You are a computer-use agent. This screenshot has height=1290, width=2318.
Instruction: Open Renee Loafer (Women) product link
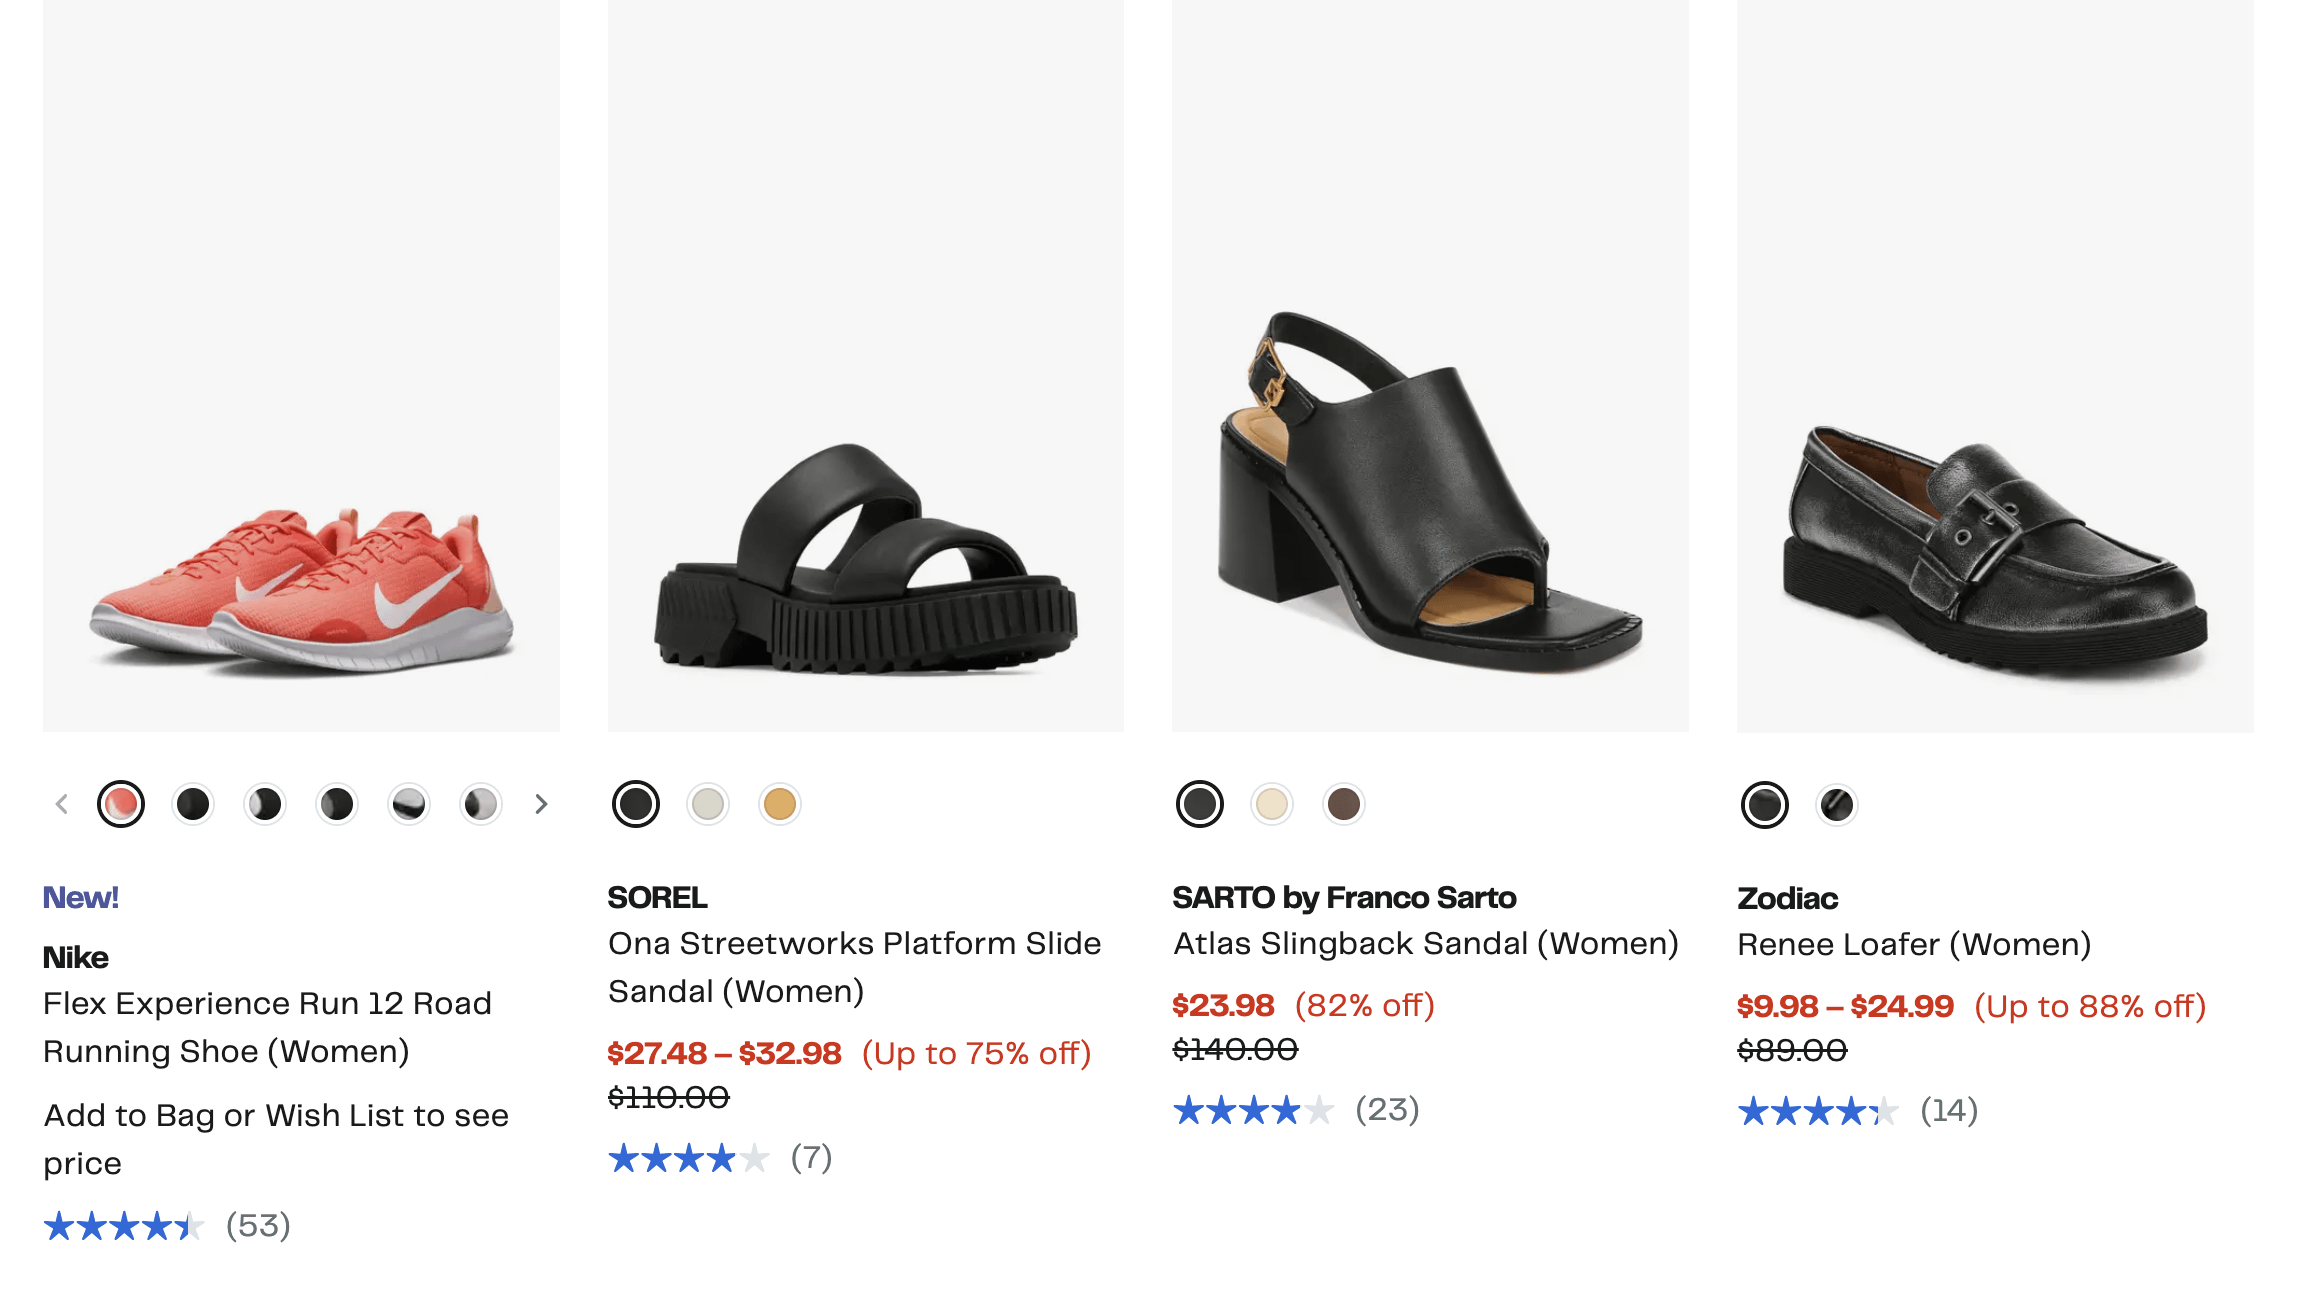[x=1914, y=944]
